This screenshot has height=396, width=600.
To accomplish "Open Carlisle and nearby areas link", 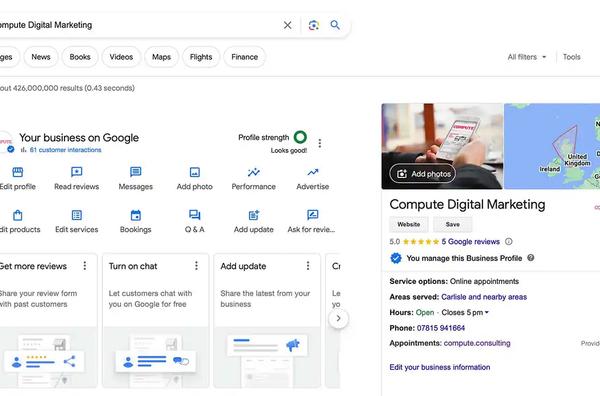I will [x=484, y=297].
